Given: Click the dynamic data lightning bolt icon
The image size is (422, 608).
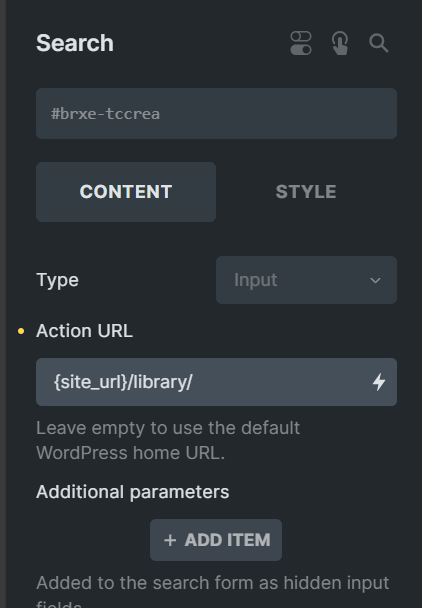Looking at the screenshot, I should pos(379,382).
